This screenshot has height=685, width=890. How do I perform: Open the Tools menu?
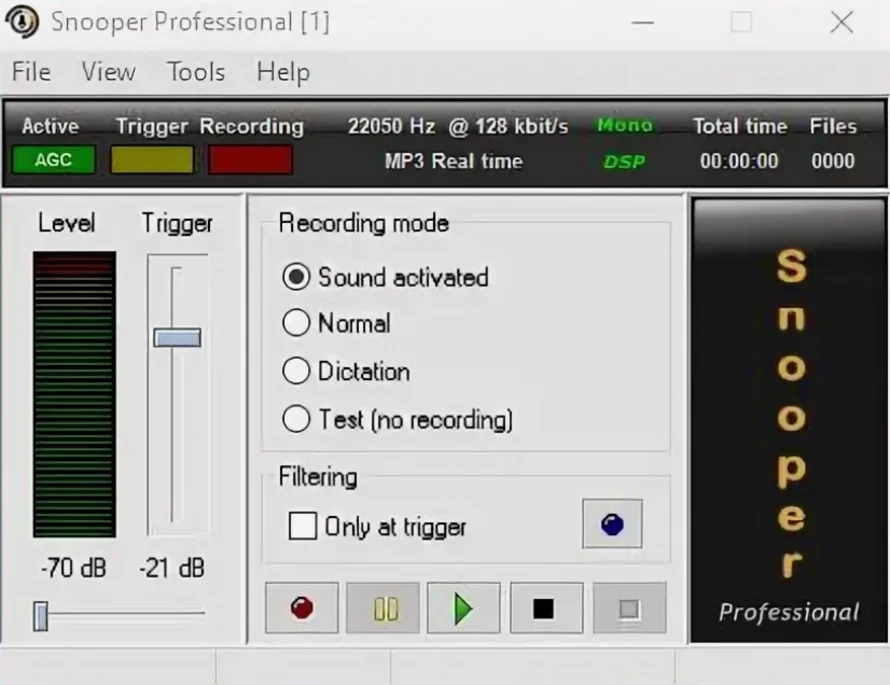pos(196,72)
